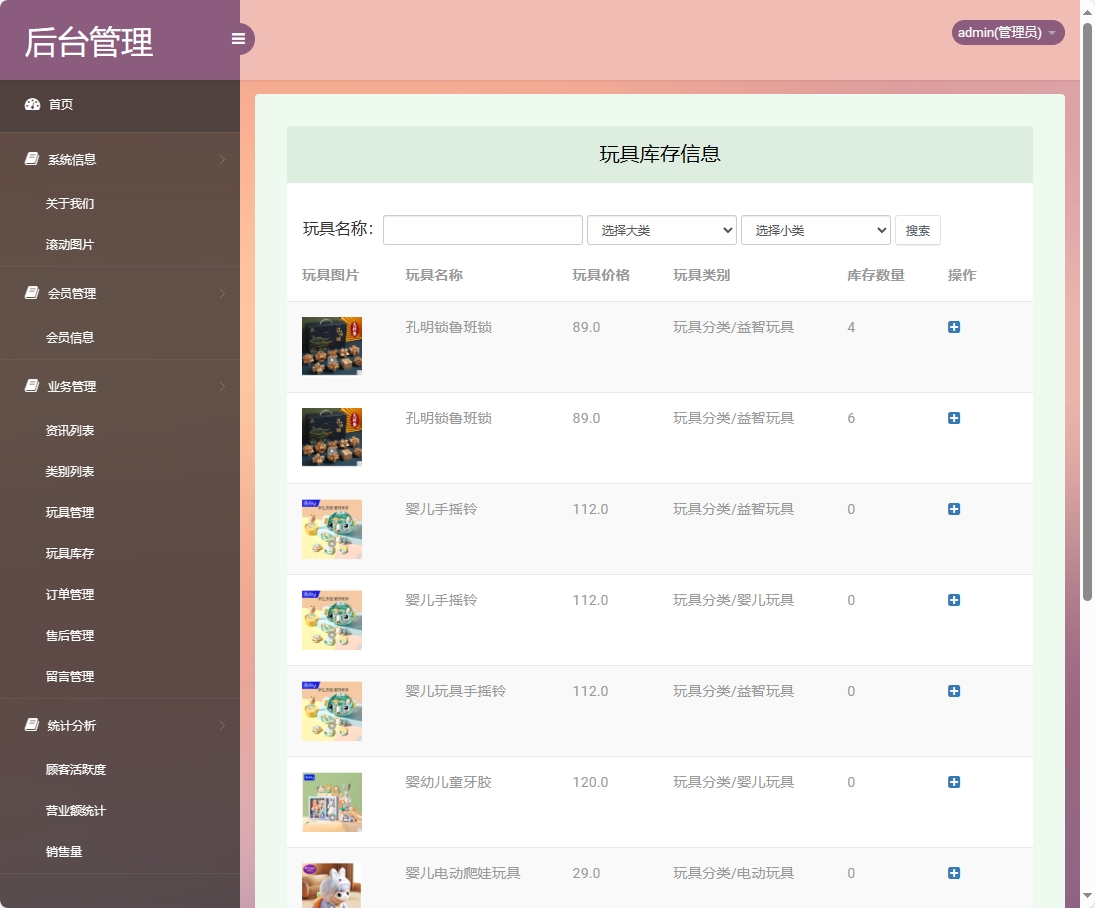Click the plus icon for 婴儿手摇铃 row
The height and width of the screenshot is (908, 1095).
click(x=953, y=509)
